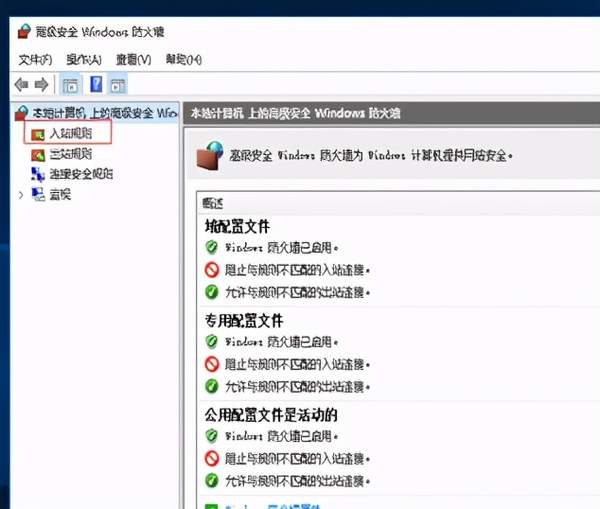Viewport: 600px width, 509px height.
Task: Select 连接安全规则 (Connection Security Rules) node
Action: coord(80,173)
